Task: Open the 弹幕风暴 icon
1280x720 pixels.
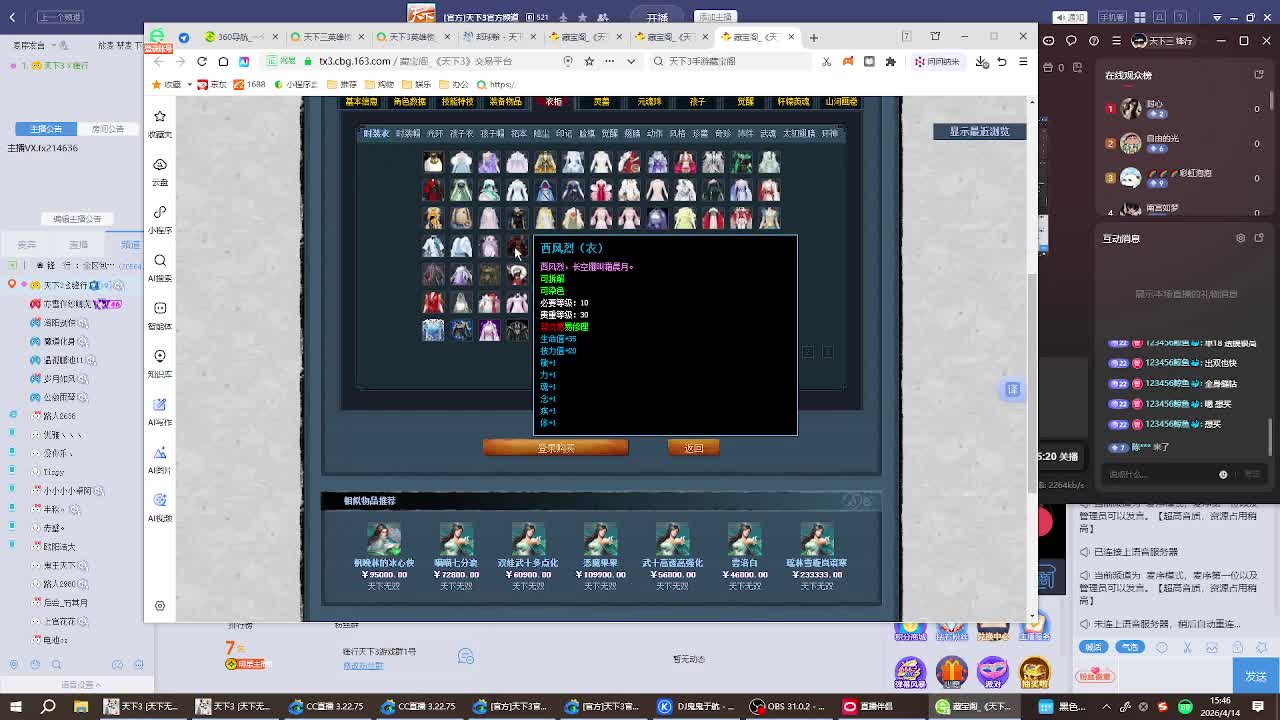Action: 910,672
